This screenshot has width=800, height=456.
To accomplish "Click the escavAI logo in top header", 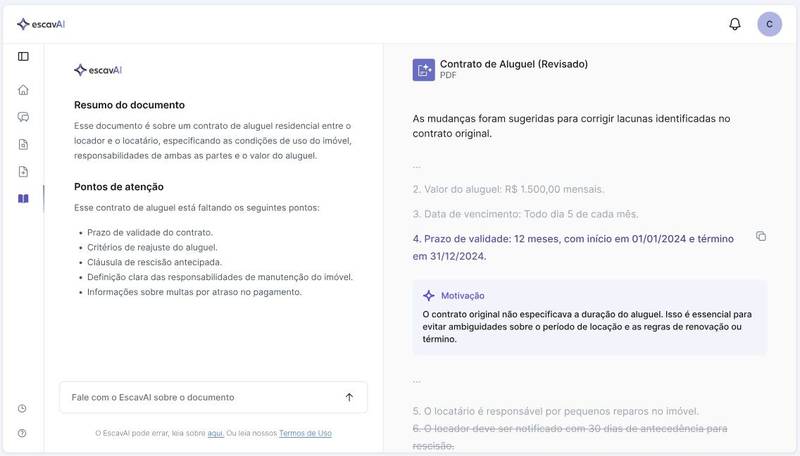I will pos(41,24).
